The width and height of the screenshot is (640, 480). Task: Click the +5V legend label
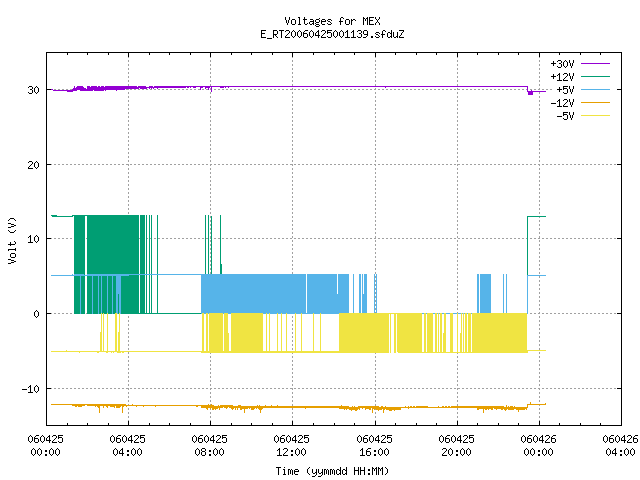565,90
